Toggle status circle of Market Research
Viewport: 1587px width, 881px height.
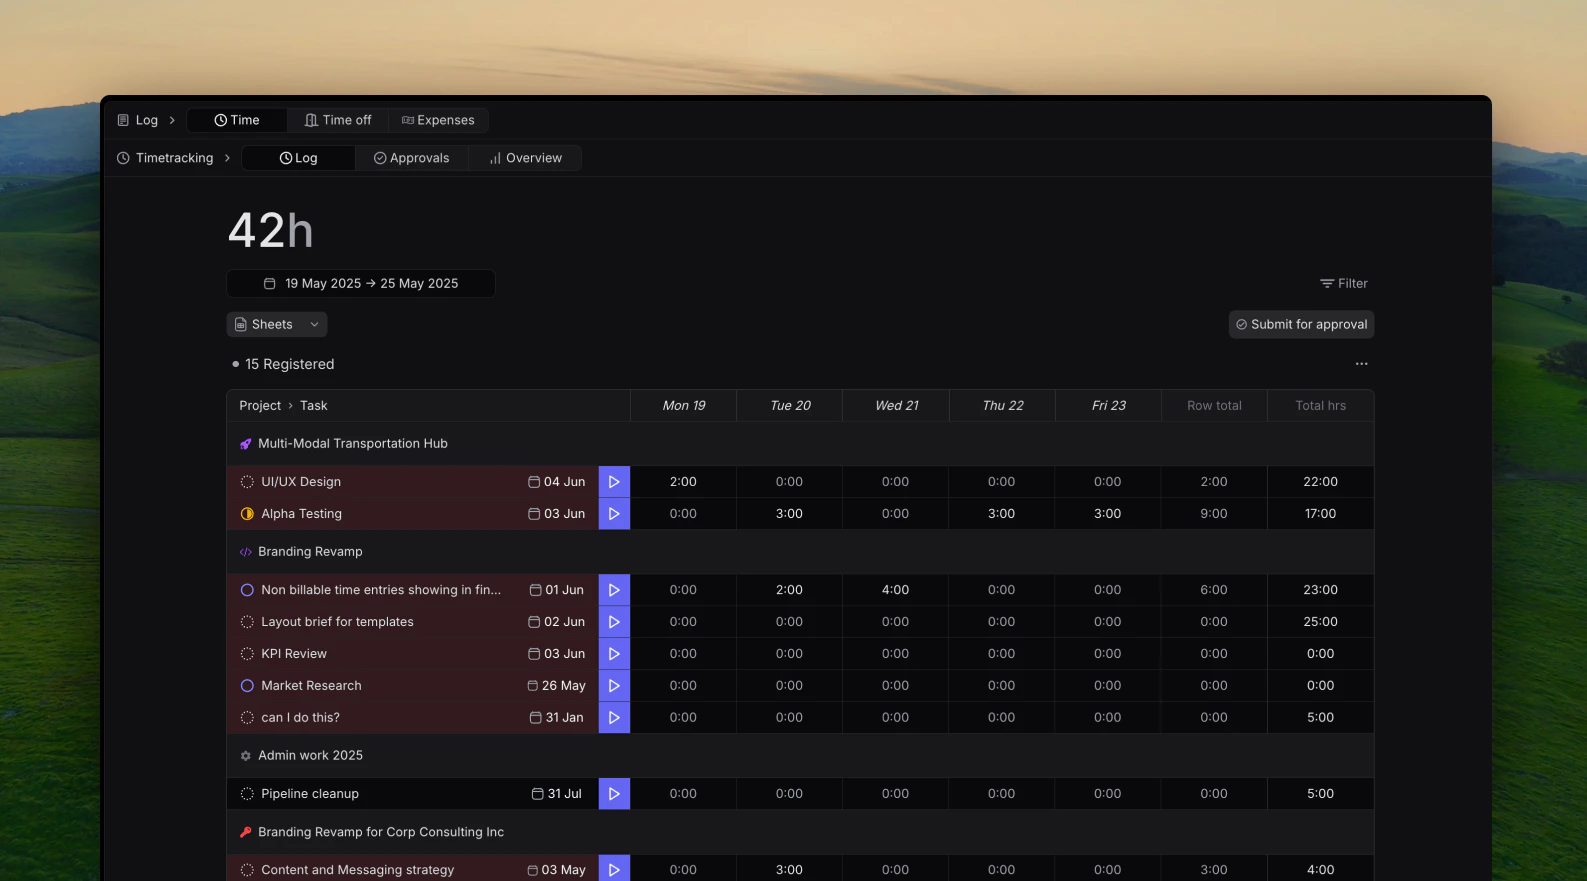pyautogui.click(x=247, y=686)
